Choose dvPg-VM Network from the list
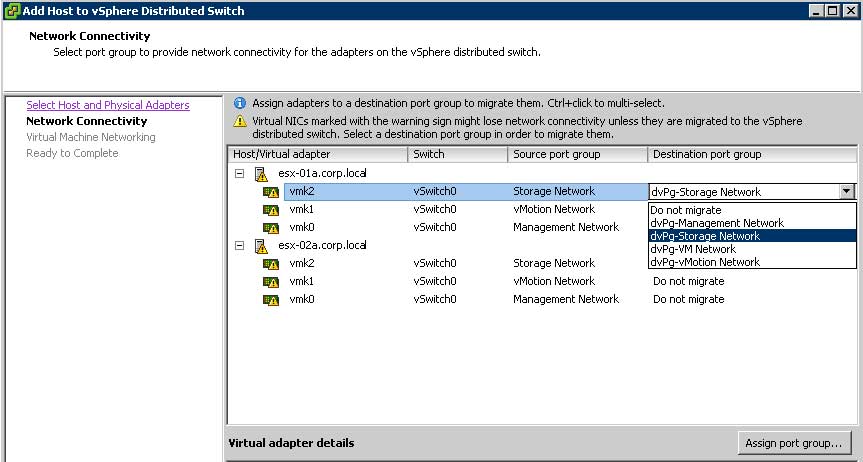 pos(752,249)
